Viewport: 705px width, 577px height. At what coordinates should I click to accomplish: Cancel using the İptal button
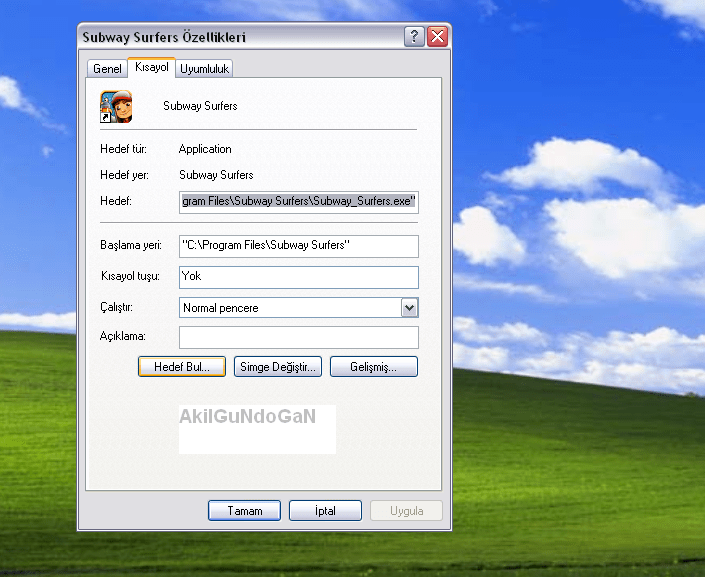pos(325,511)
